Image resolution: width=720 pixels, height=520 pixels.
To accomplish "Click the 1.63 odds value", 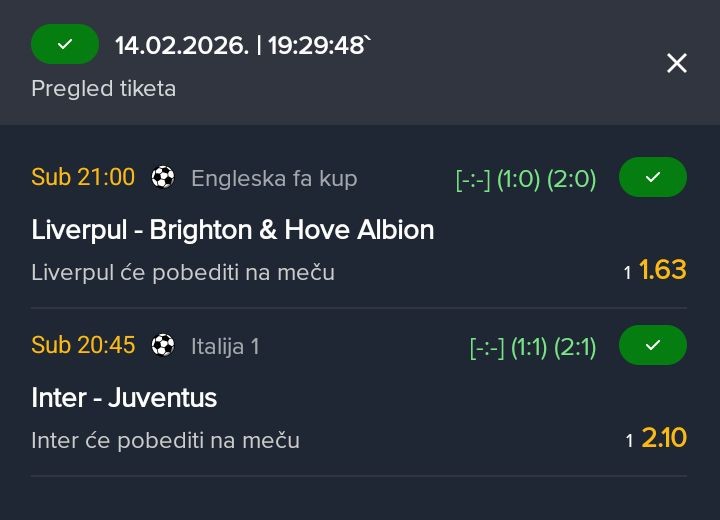I will coord(662,270).
